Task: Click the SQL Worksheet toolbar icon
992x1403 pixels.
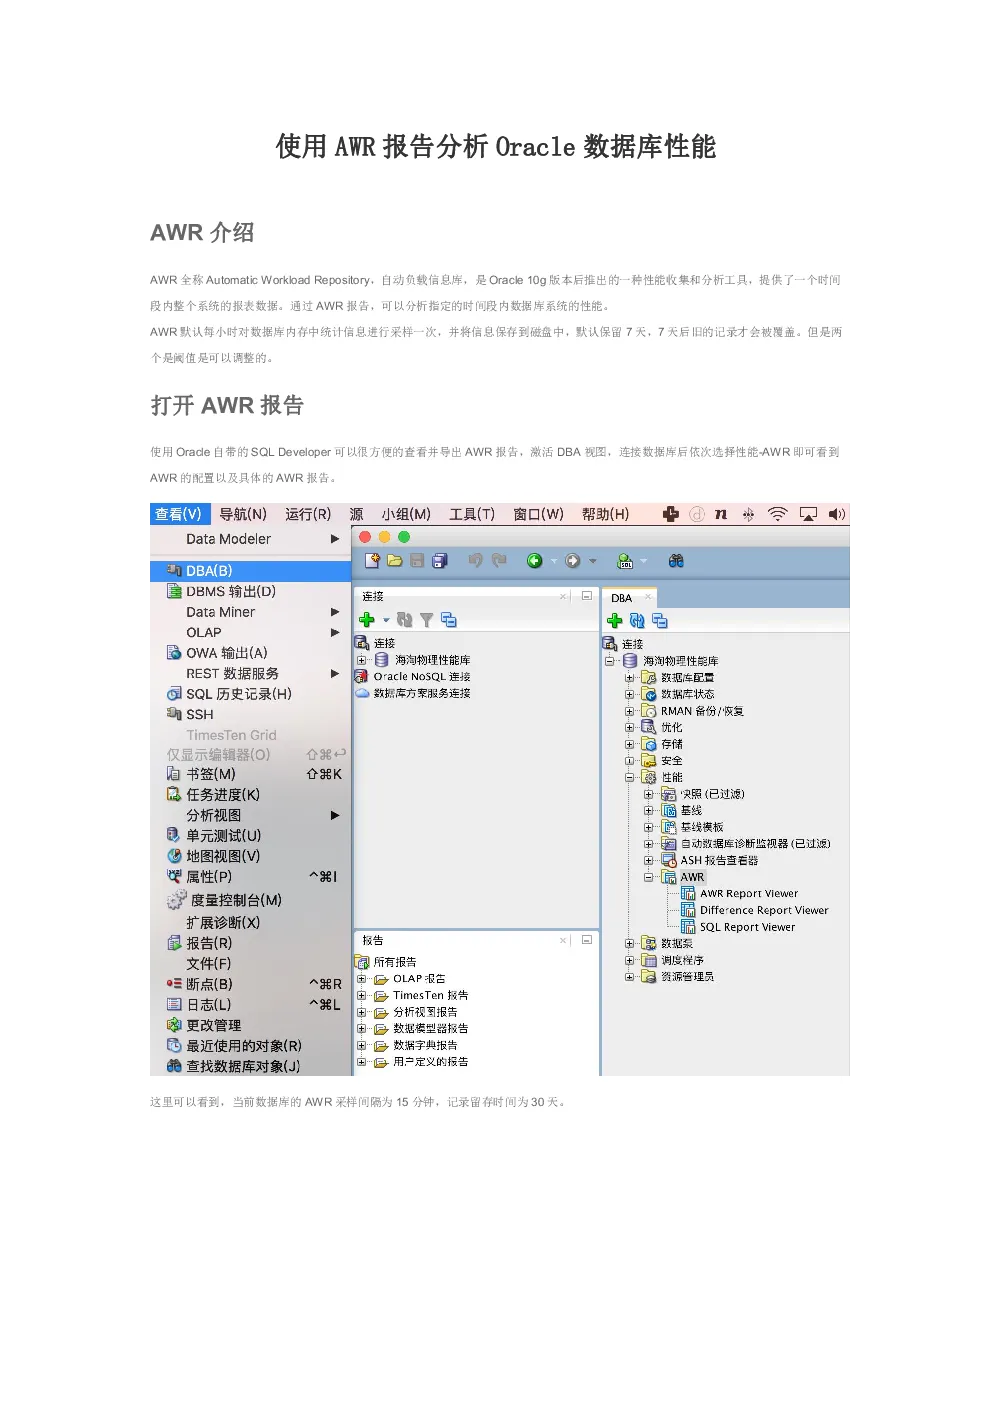Action: tap(625, 561)
